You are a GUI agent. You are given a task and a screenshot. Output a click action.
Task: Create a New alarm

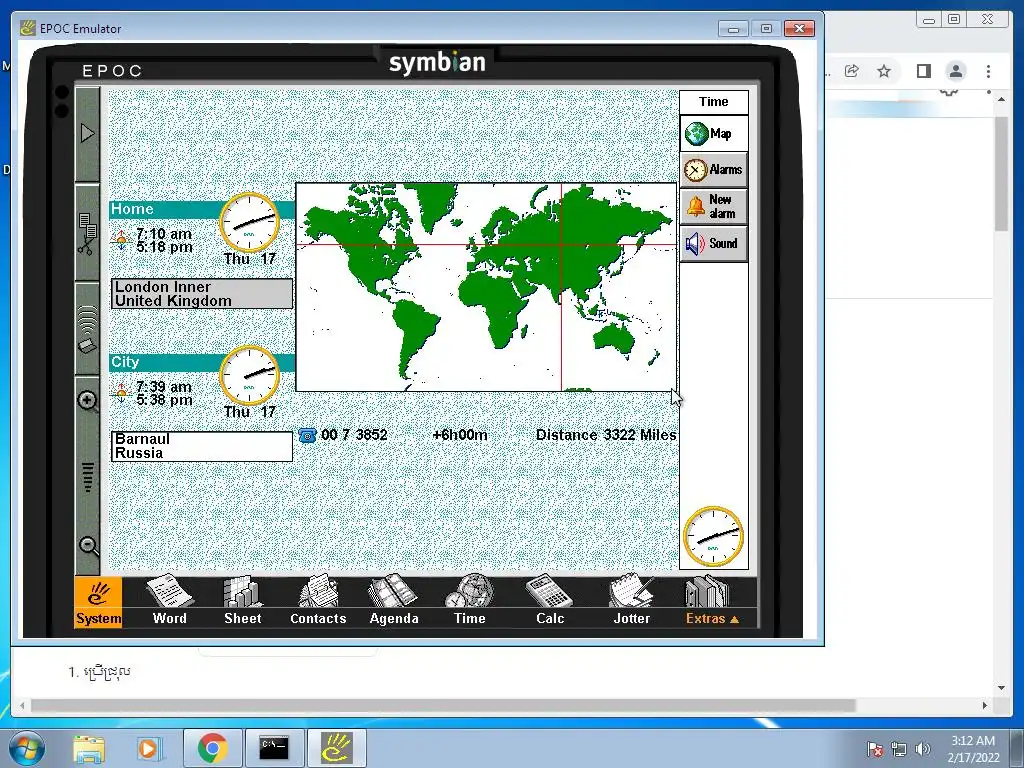click(714, 206)
